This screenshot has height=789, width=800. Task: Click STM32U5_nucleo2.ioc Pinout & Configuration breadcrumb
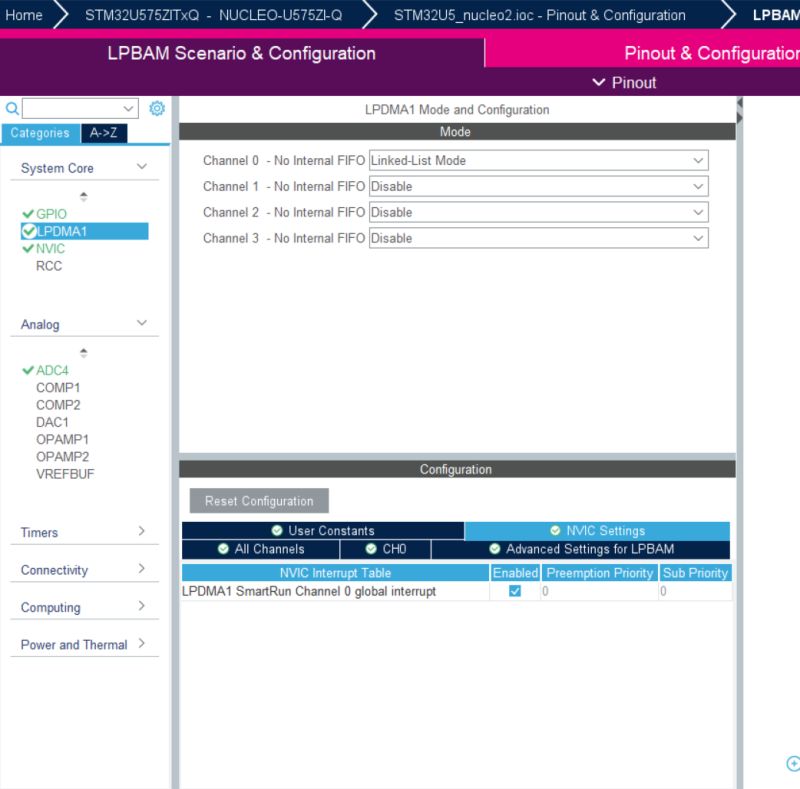click(x=539, y=15)
